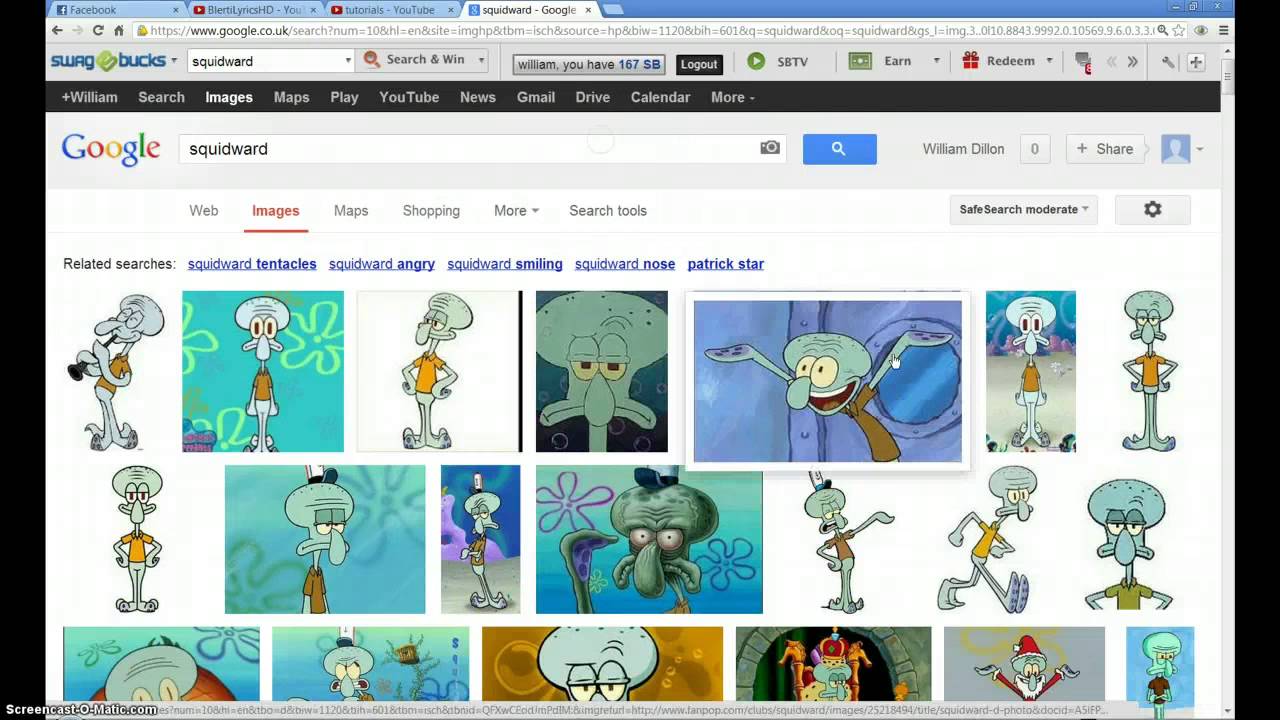Open the profile avatar icon

pyautogui.click(x=1176, y=149)
